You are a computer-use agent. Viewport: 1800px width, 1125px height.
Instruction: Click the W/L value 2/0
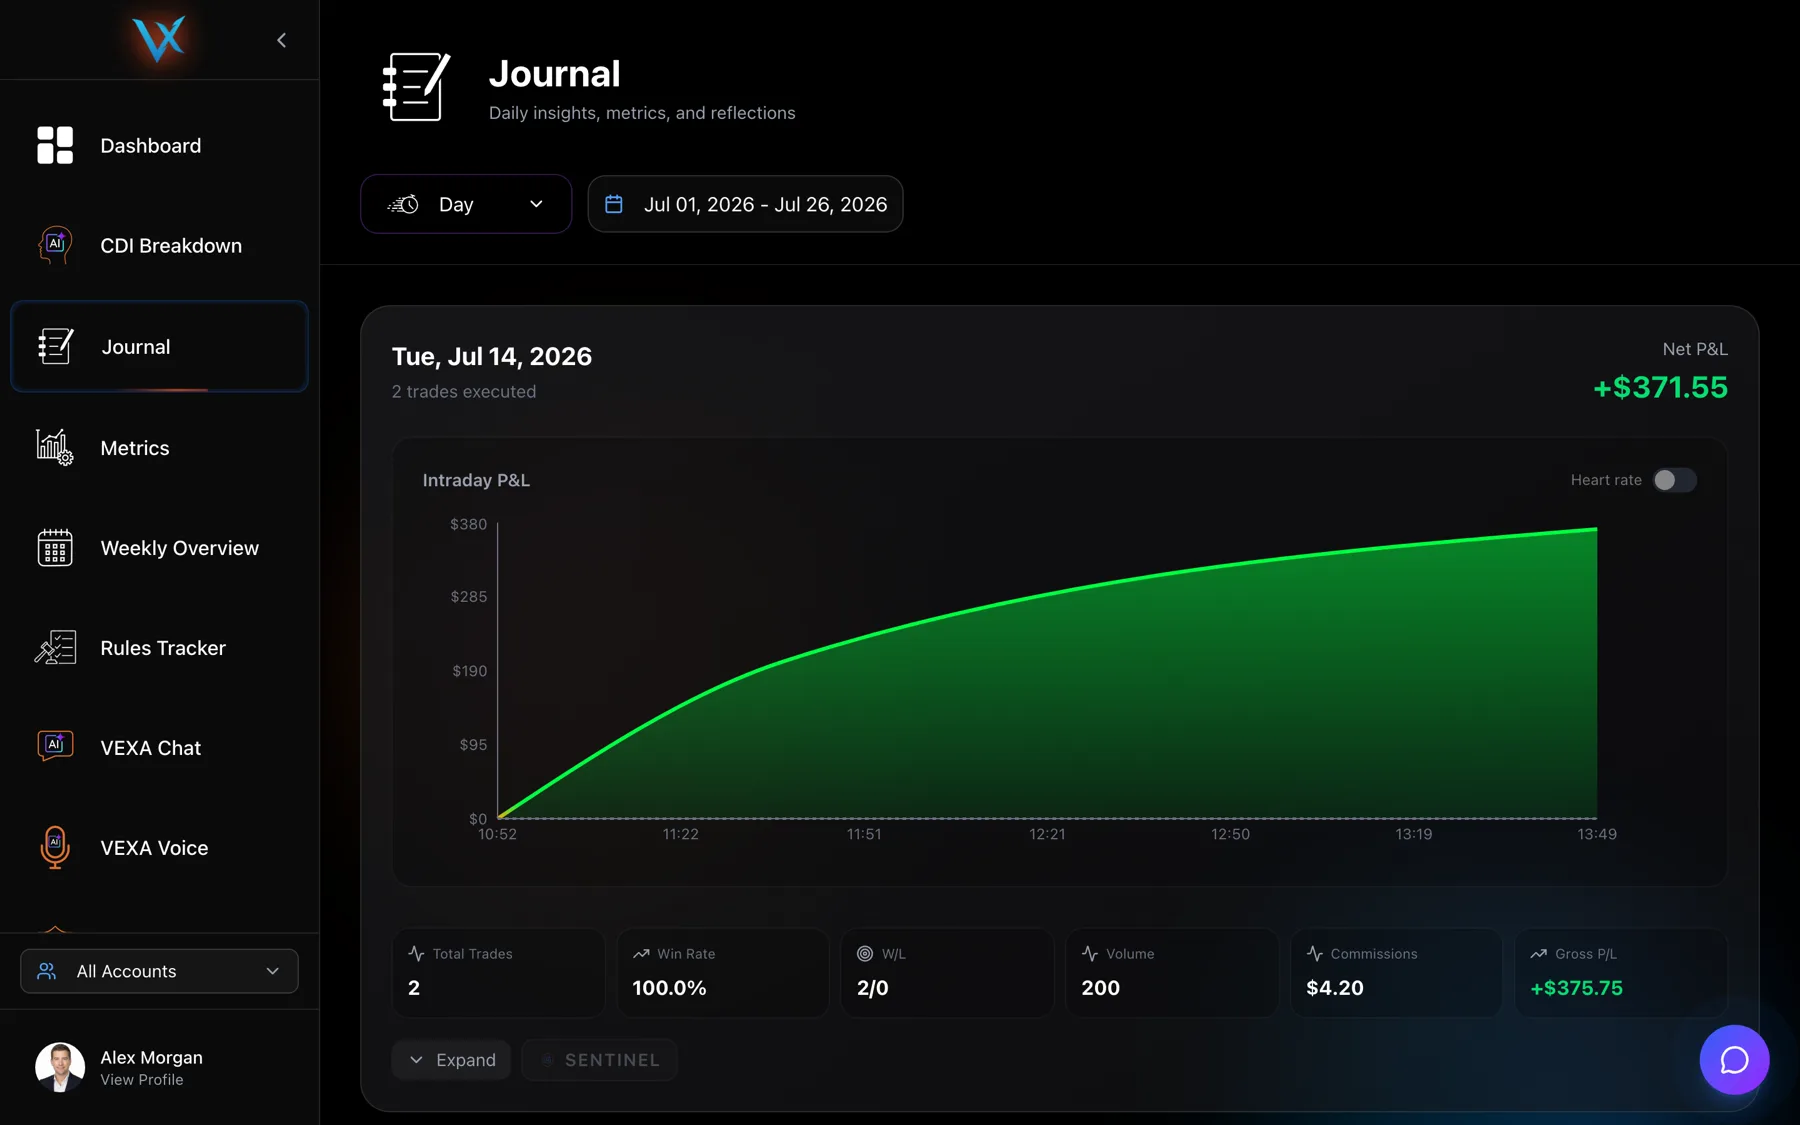point(872,988)
